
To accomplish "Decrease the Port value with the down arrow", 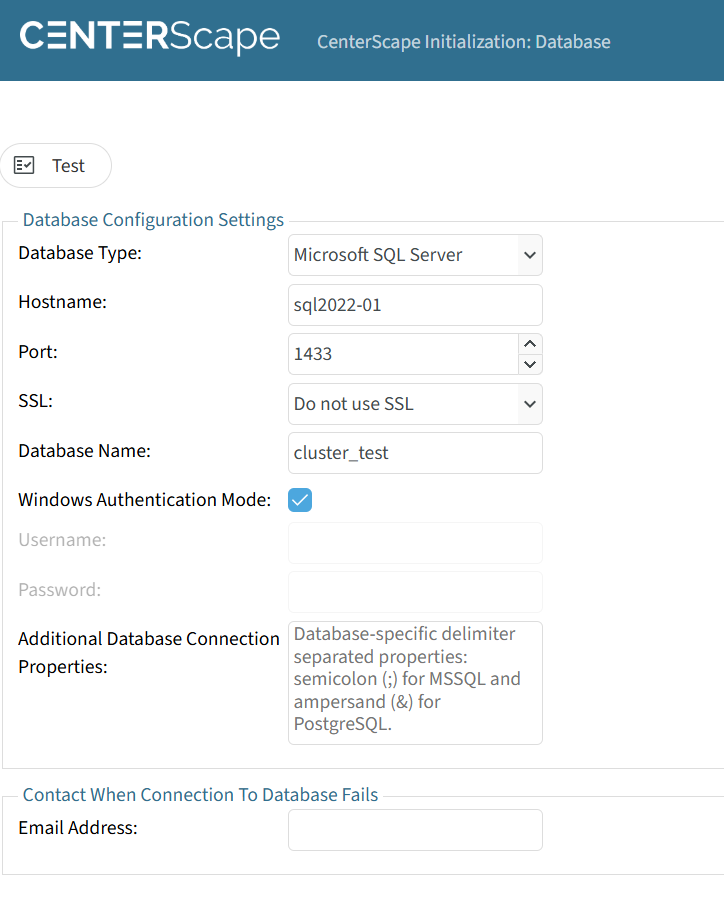I will click(530, 365).
